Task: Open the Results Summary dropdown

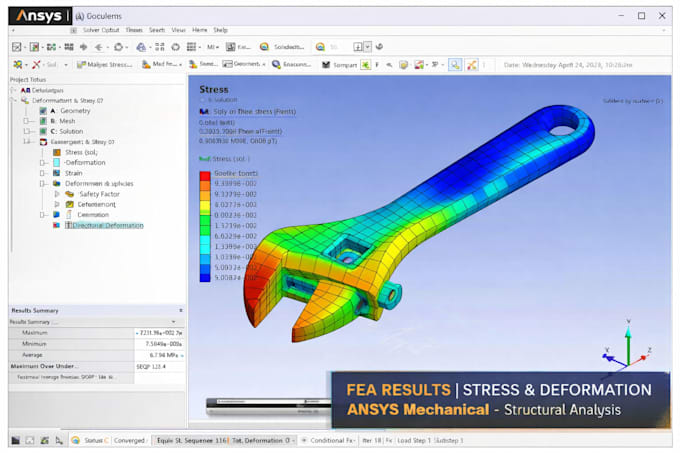Action: click(x=174, y=322)
